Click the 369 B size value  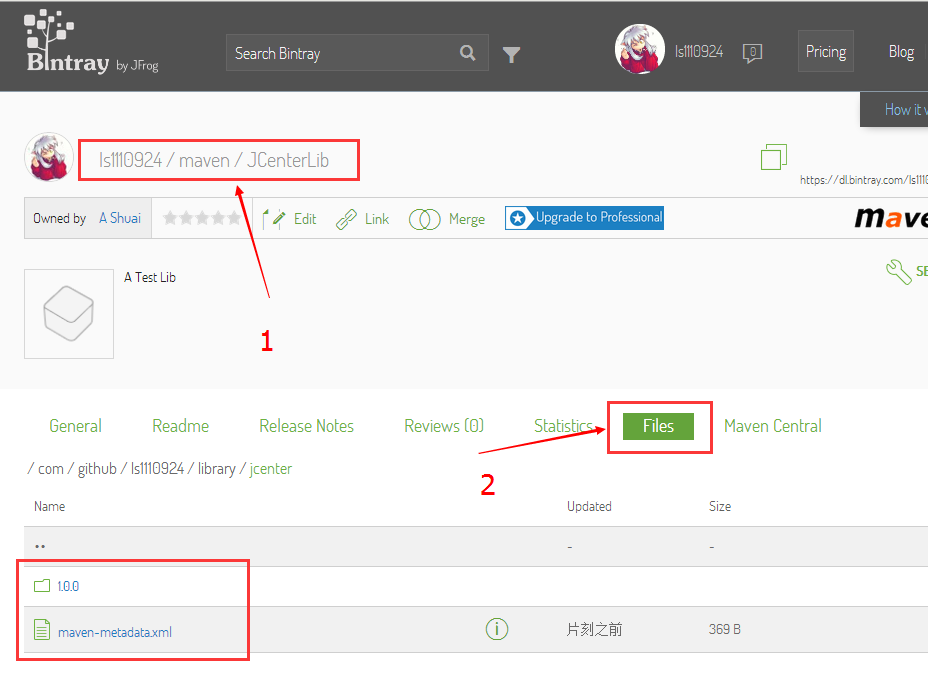coord(725,629)
